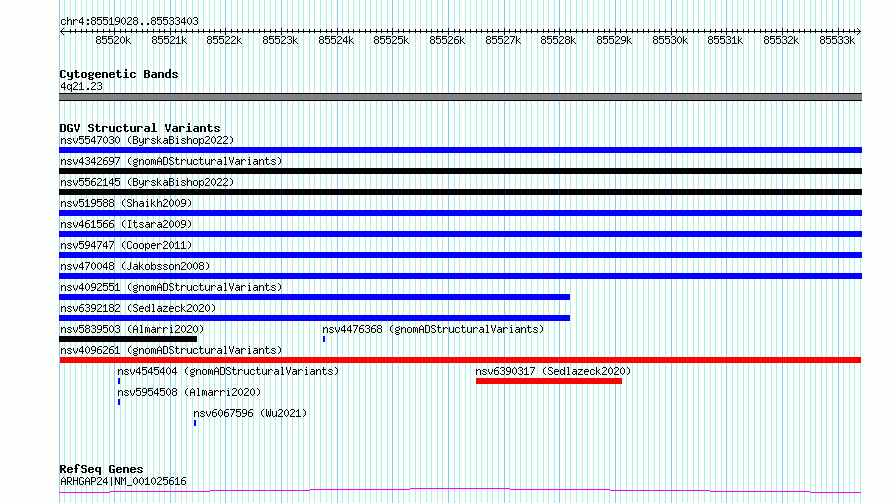Click the 85533k ruler position
This screenshot has width=890, height=503.
click(x=837, y=40)
